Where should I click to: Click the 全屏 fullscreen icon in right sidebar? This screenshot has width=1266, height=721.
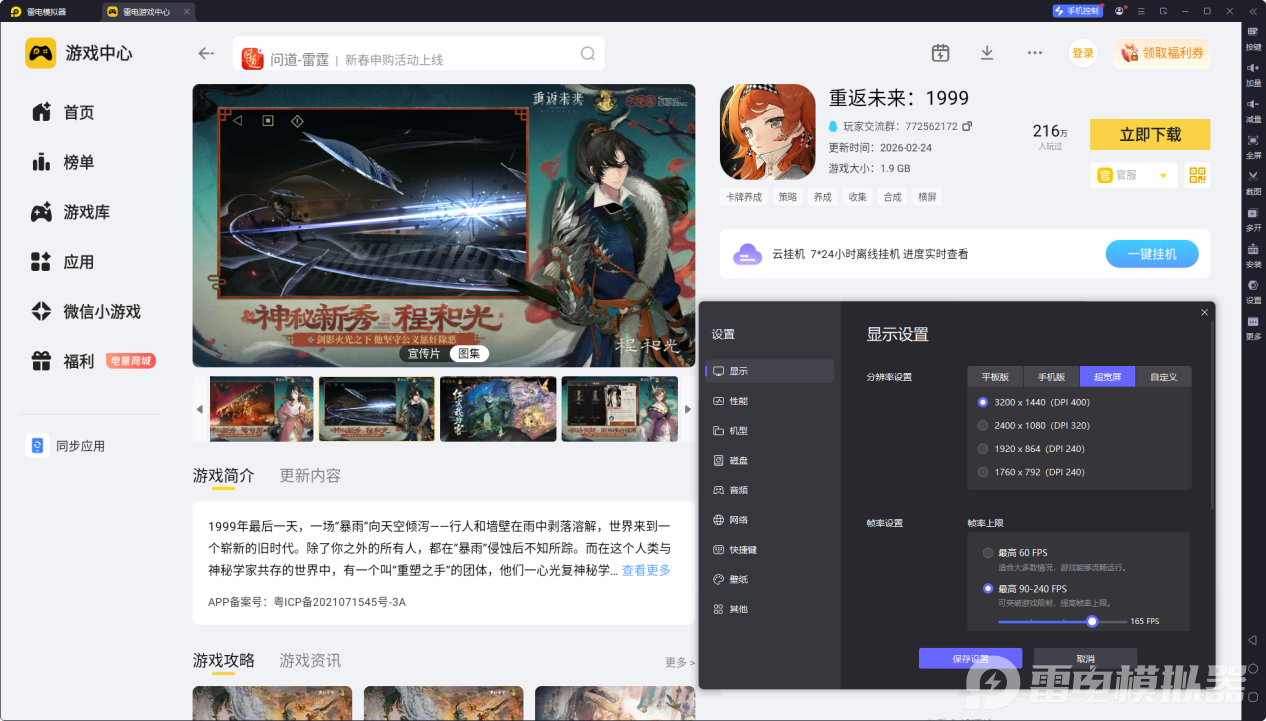[x=1253, y=141]
